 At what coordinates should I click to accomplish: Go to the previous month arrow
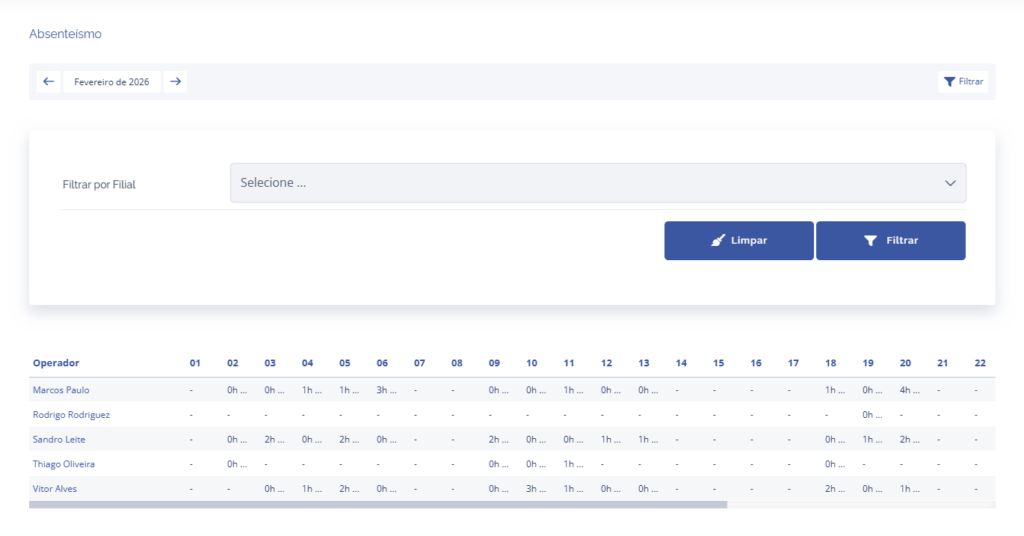[48, 82]
